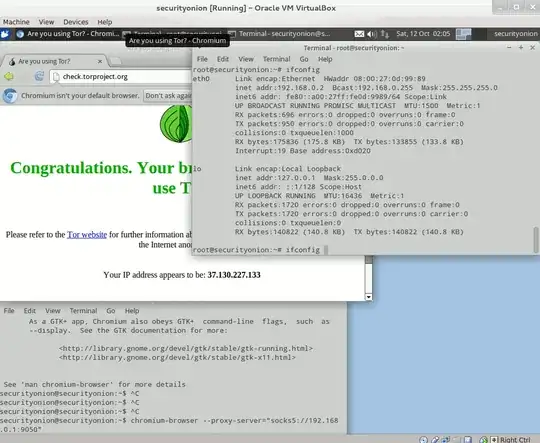Image resolution: width=540 pixels, height=443 pixels.
Task: Open File menu in root terminal
Action: 202,59
